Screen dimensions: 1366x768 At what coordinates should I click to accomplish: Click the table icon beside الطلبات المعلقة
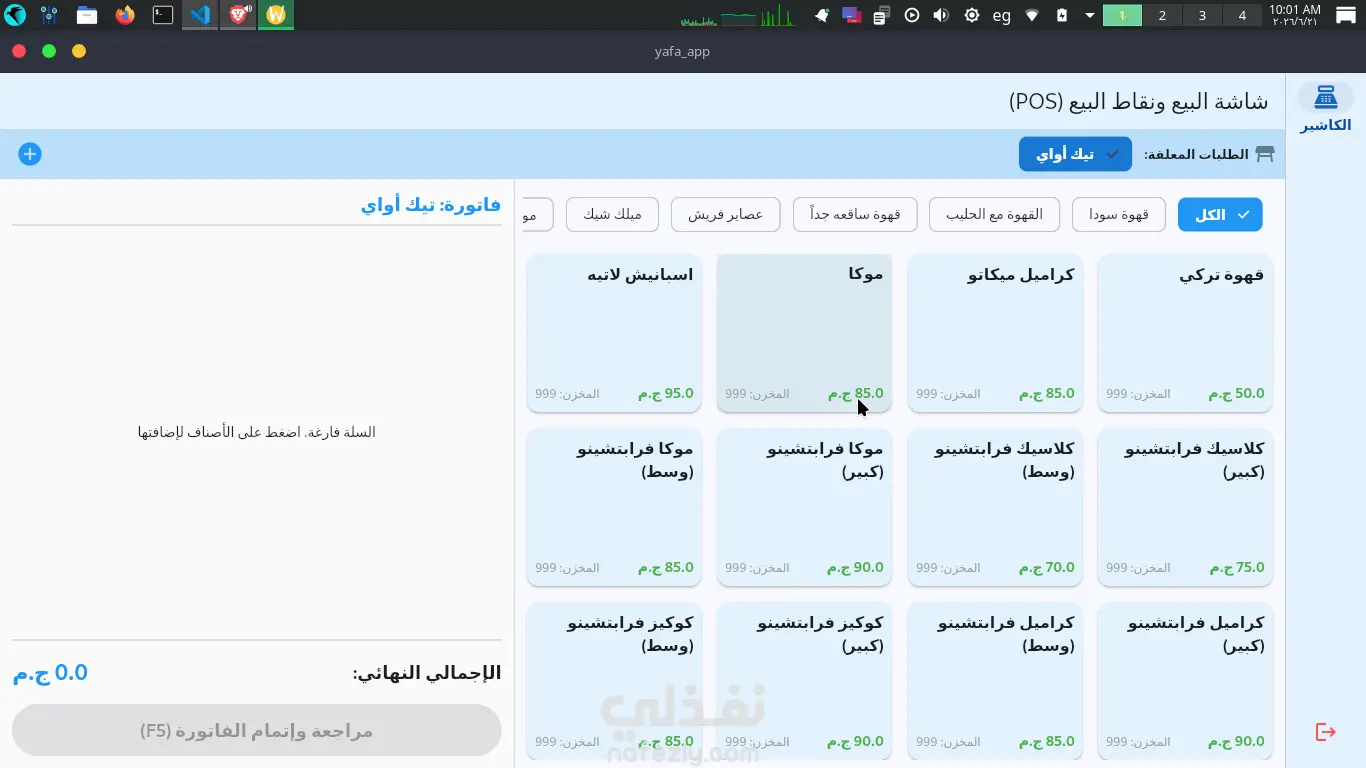1265,154
